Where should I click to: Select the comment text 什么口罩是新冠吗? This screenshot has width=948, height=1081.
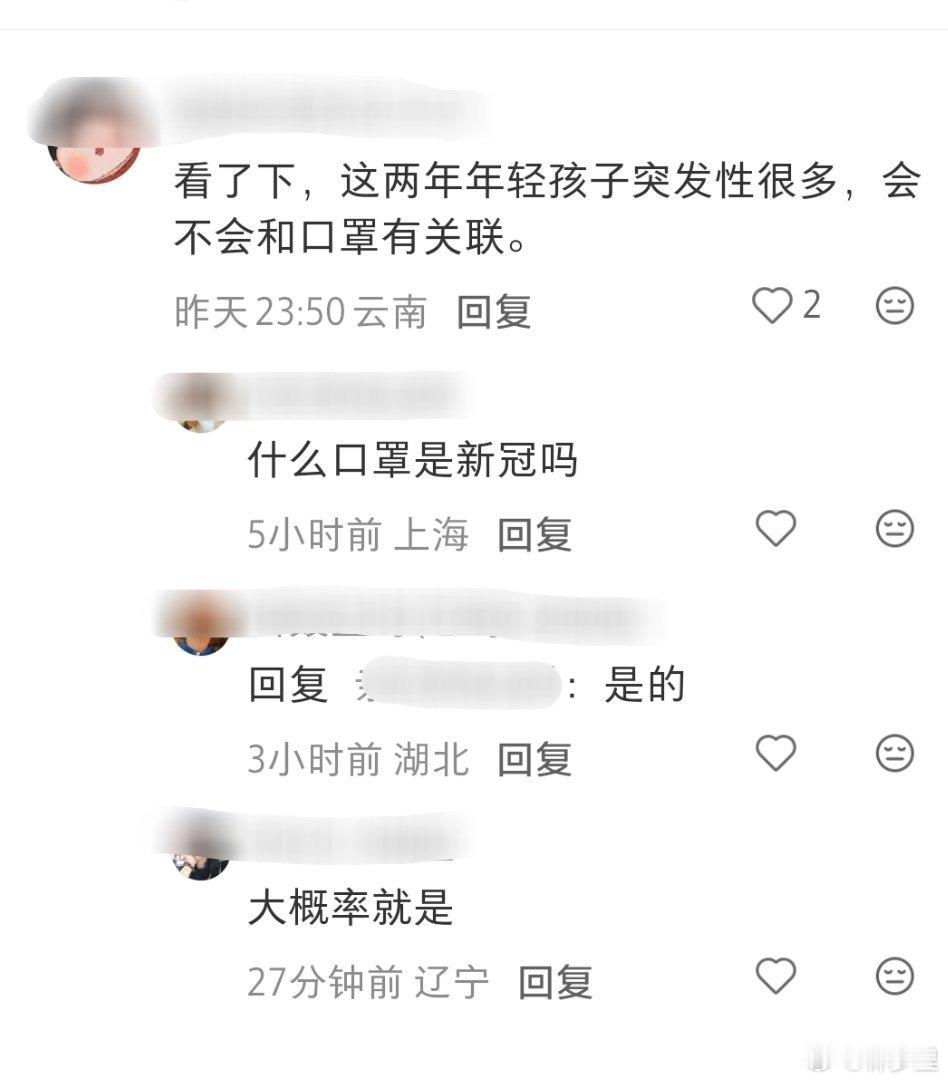tap(412, 460)
